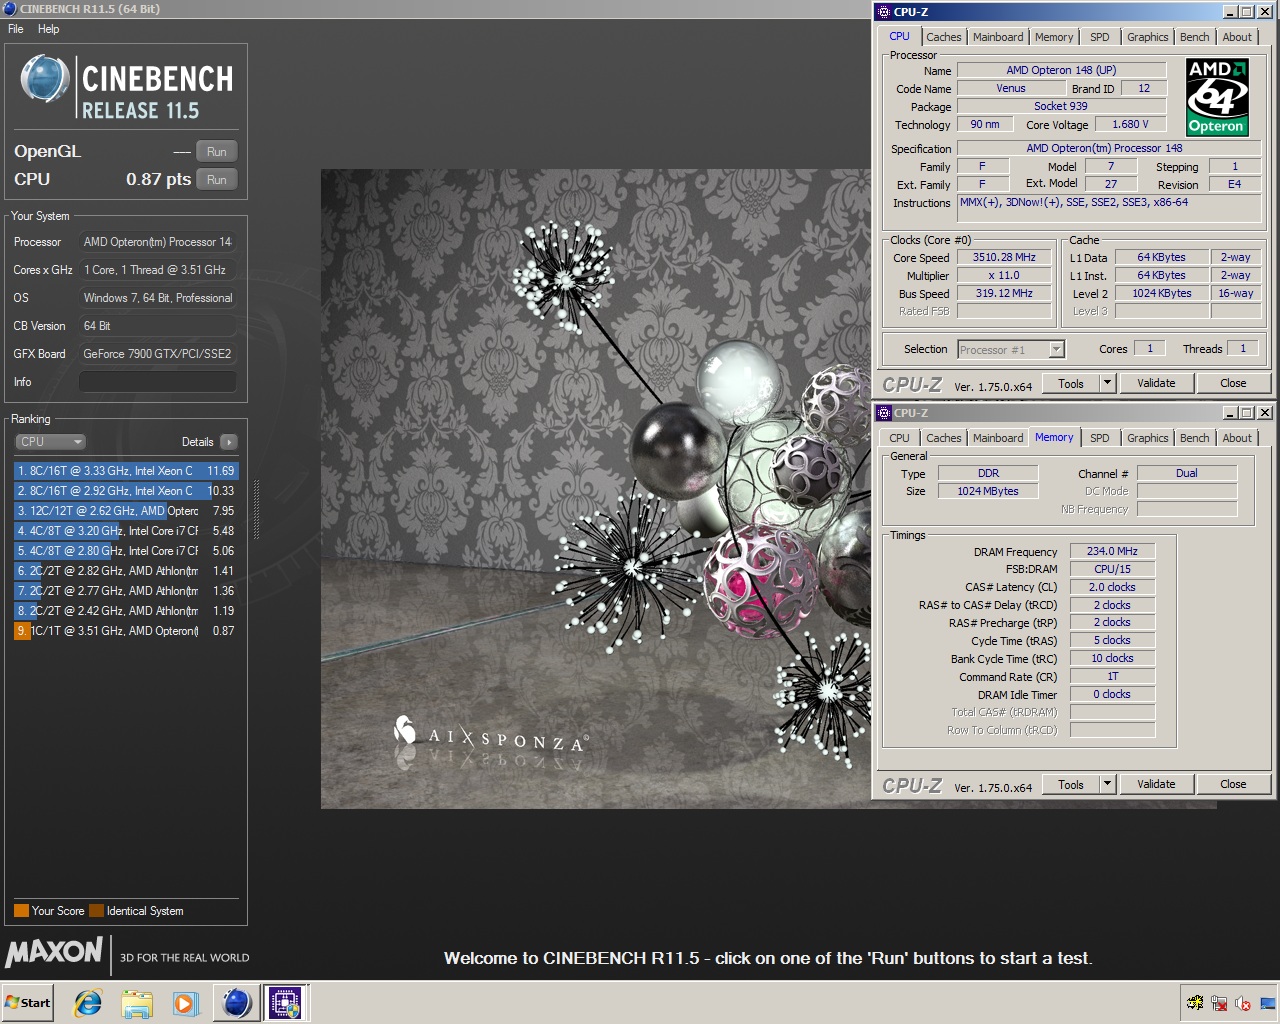Switch to CPU-Z via its taskbar icon
The height and width of the screenshot is (1024, 1280).
(285, 1003)
